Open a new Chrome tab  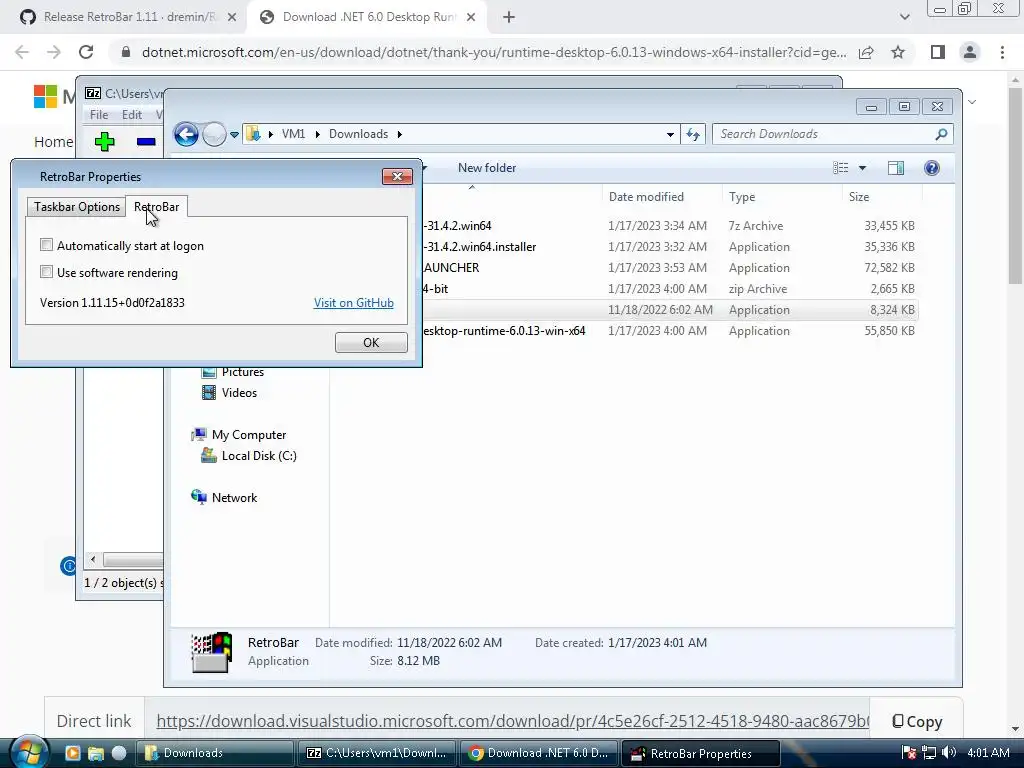pos(509,18)
